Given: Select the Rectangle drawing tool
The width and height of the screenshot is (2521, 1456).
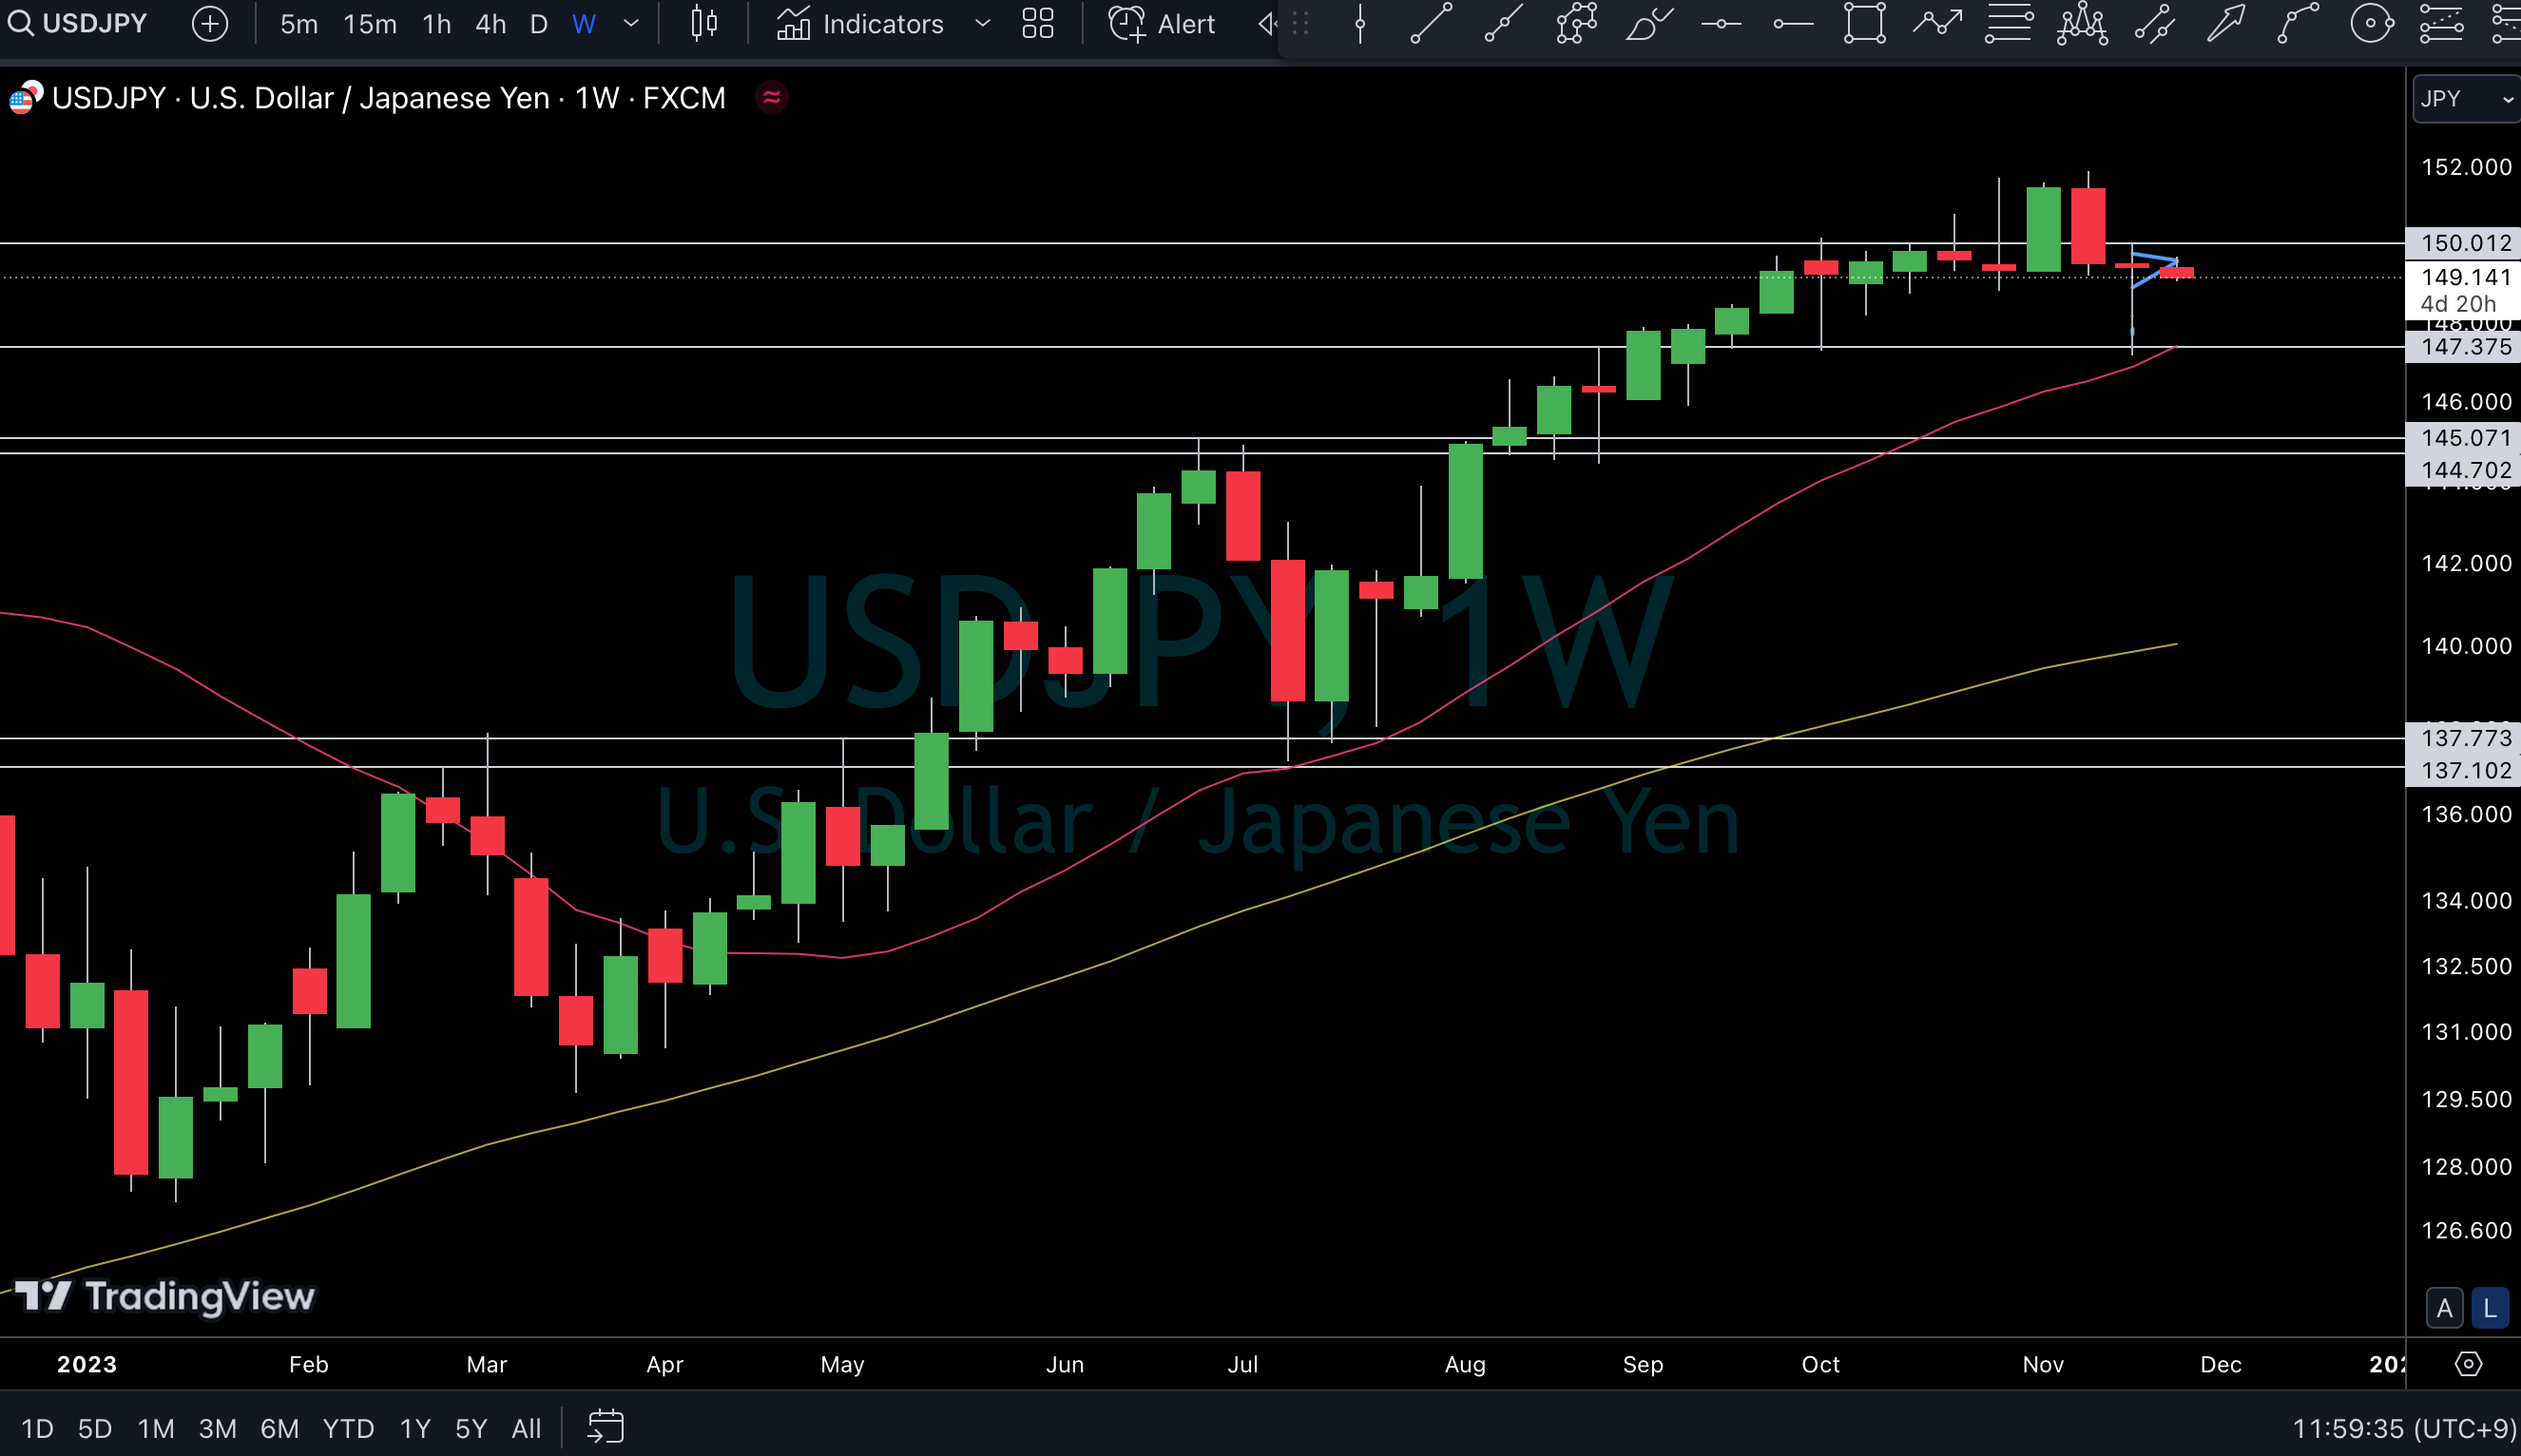Looking at the screenshot, I should [1864, 23].
